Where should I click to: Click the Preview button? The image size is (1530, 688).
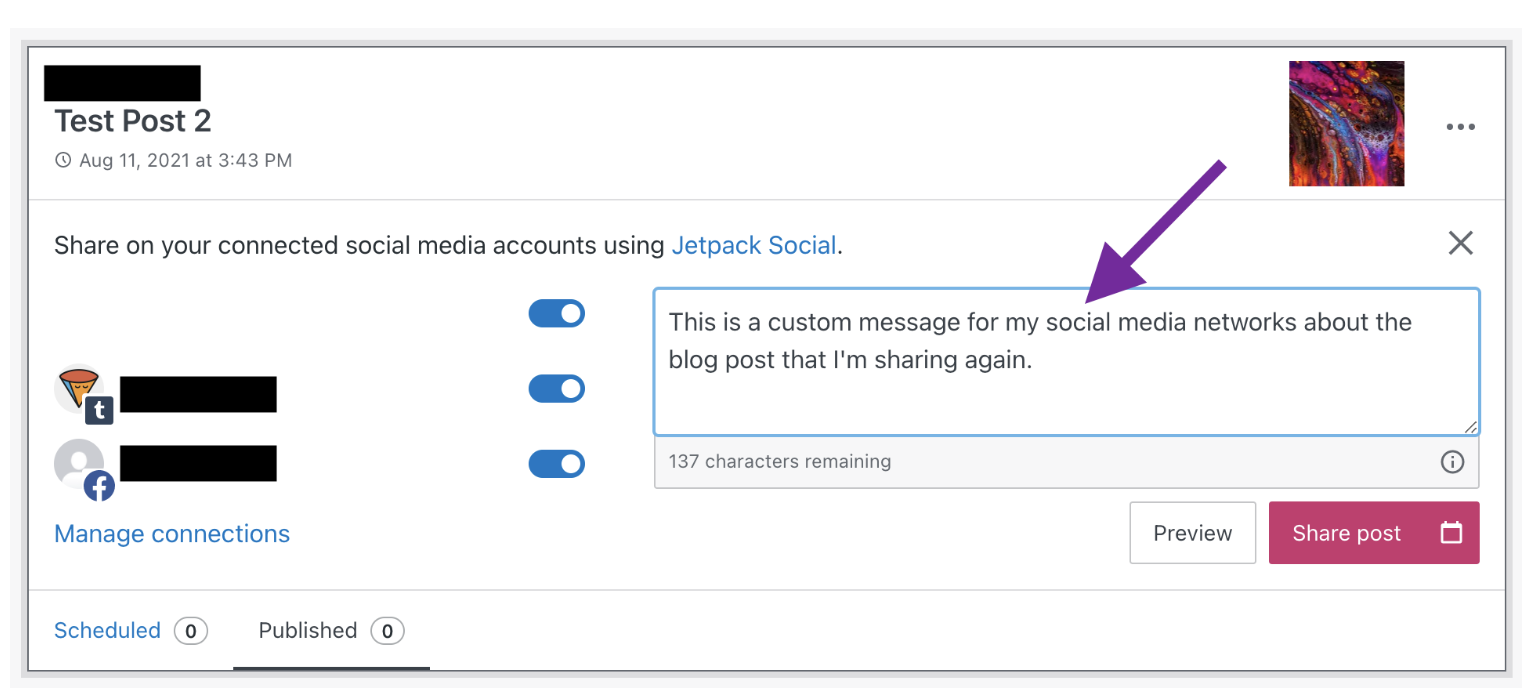tap(1193, 533)
